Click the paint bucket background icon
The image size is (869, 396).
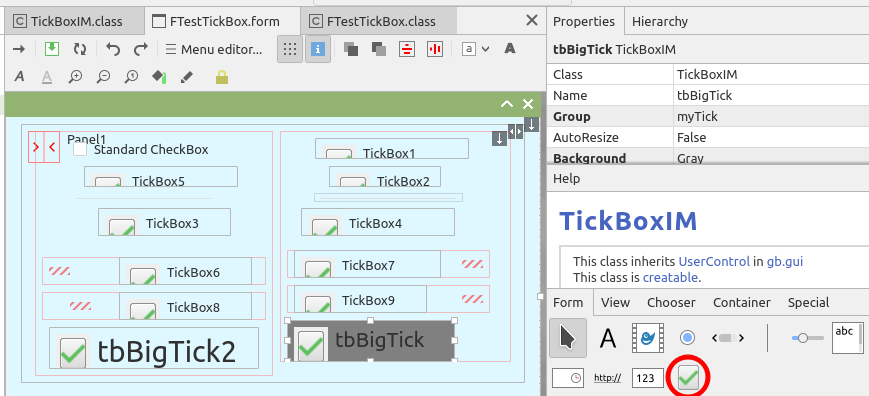[x=159, y=77]
